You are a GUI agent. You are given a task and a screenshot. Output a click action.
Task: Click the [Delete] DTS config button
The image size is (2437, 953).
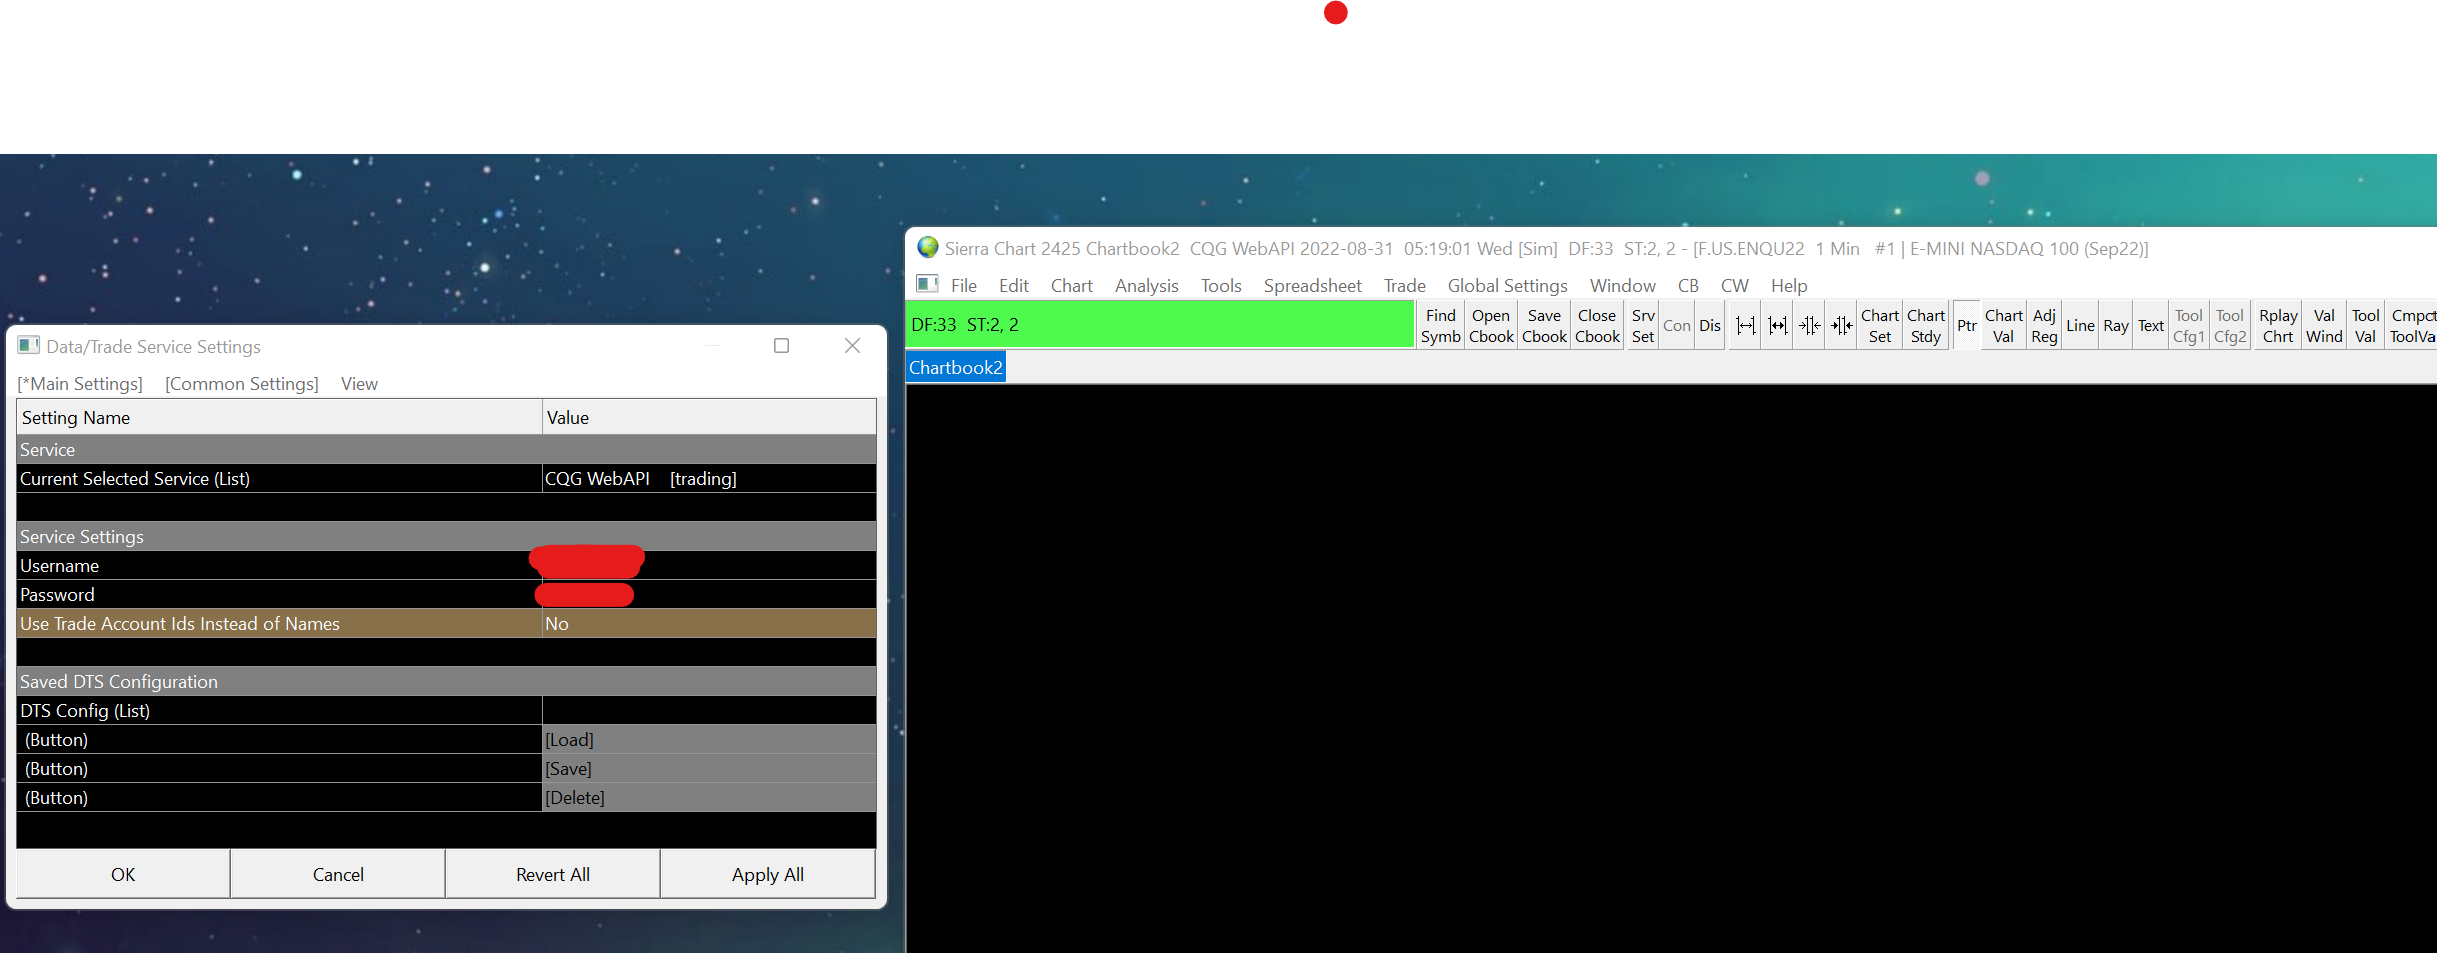709,797
